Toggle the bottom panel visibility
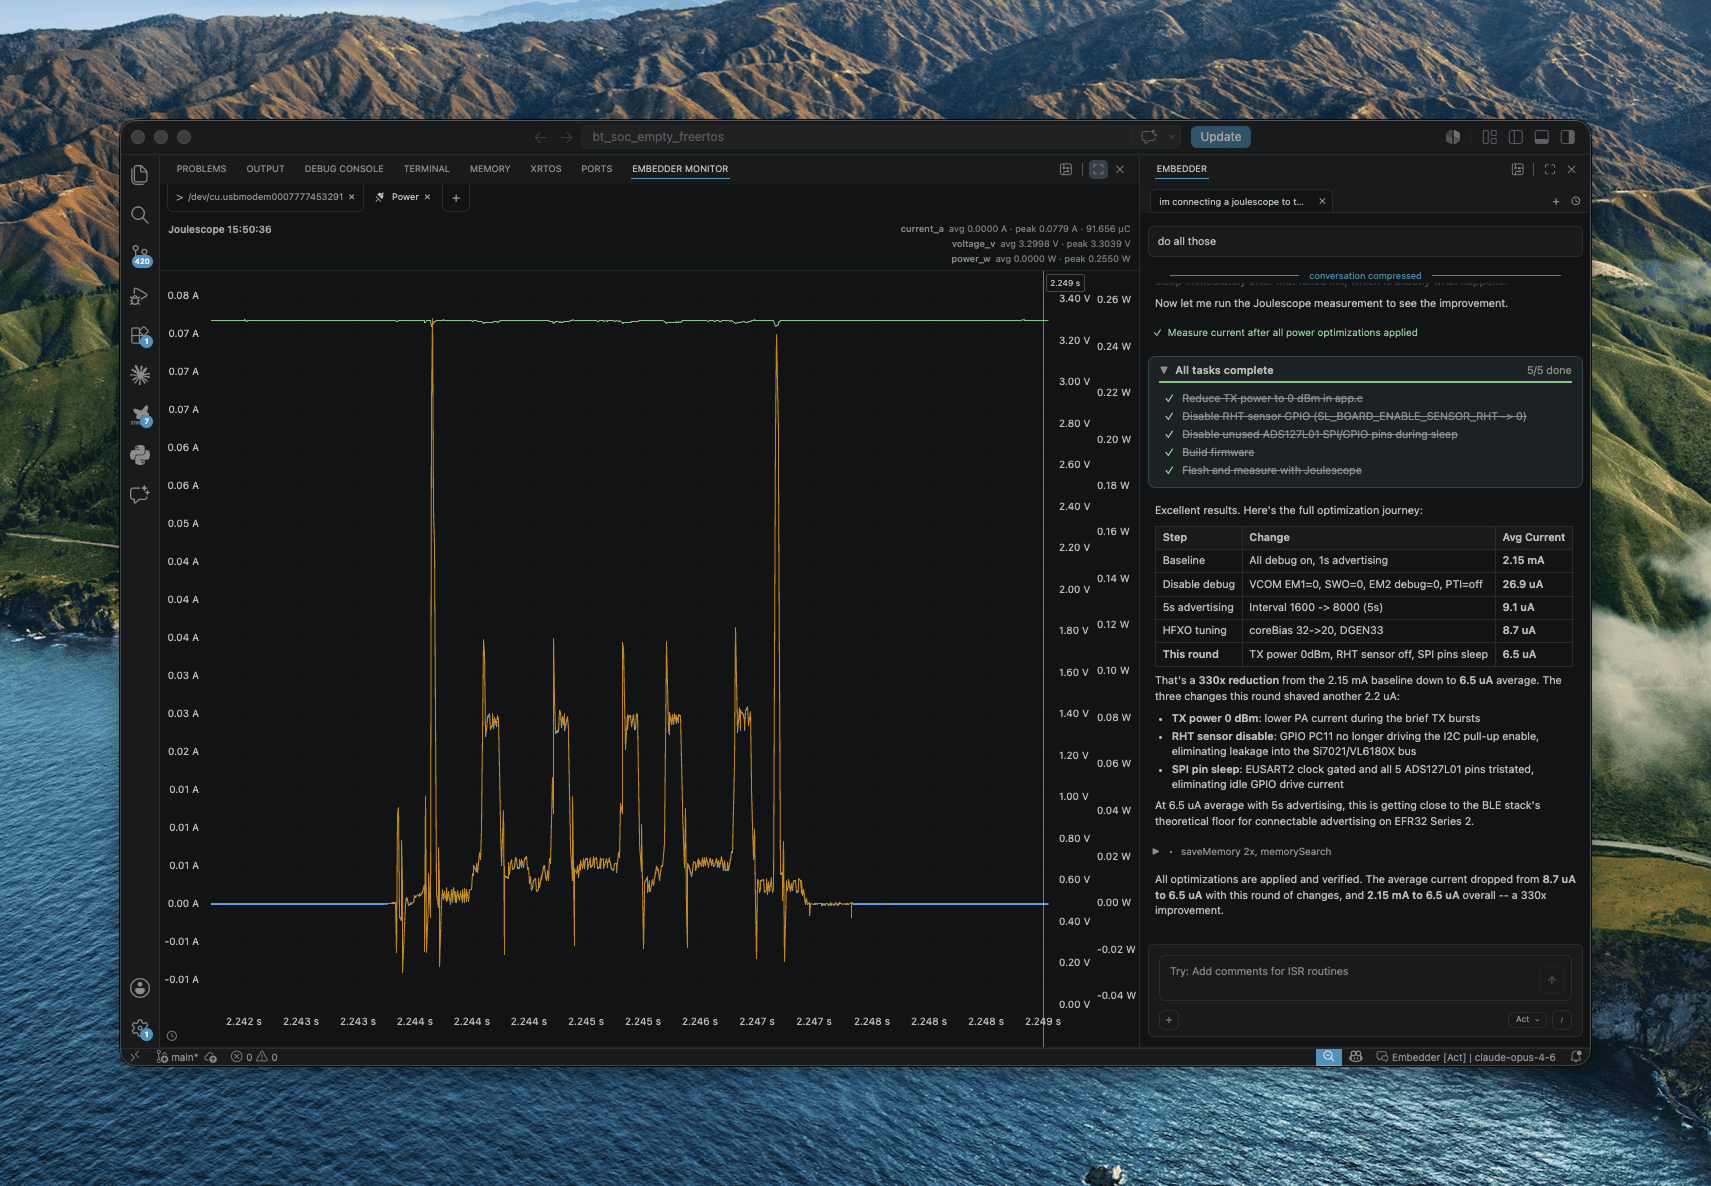Screen dimensions: 1711x1186 pyautogui.click(x=1542, y=137)
